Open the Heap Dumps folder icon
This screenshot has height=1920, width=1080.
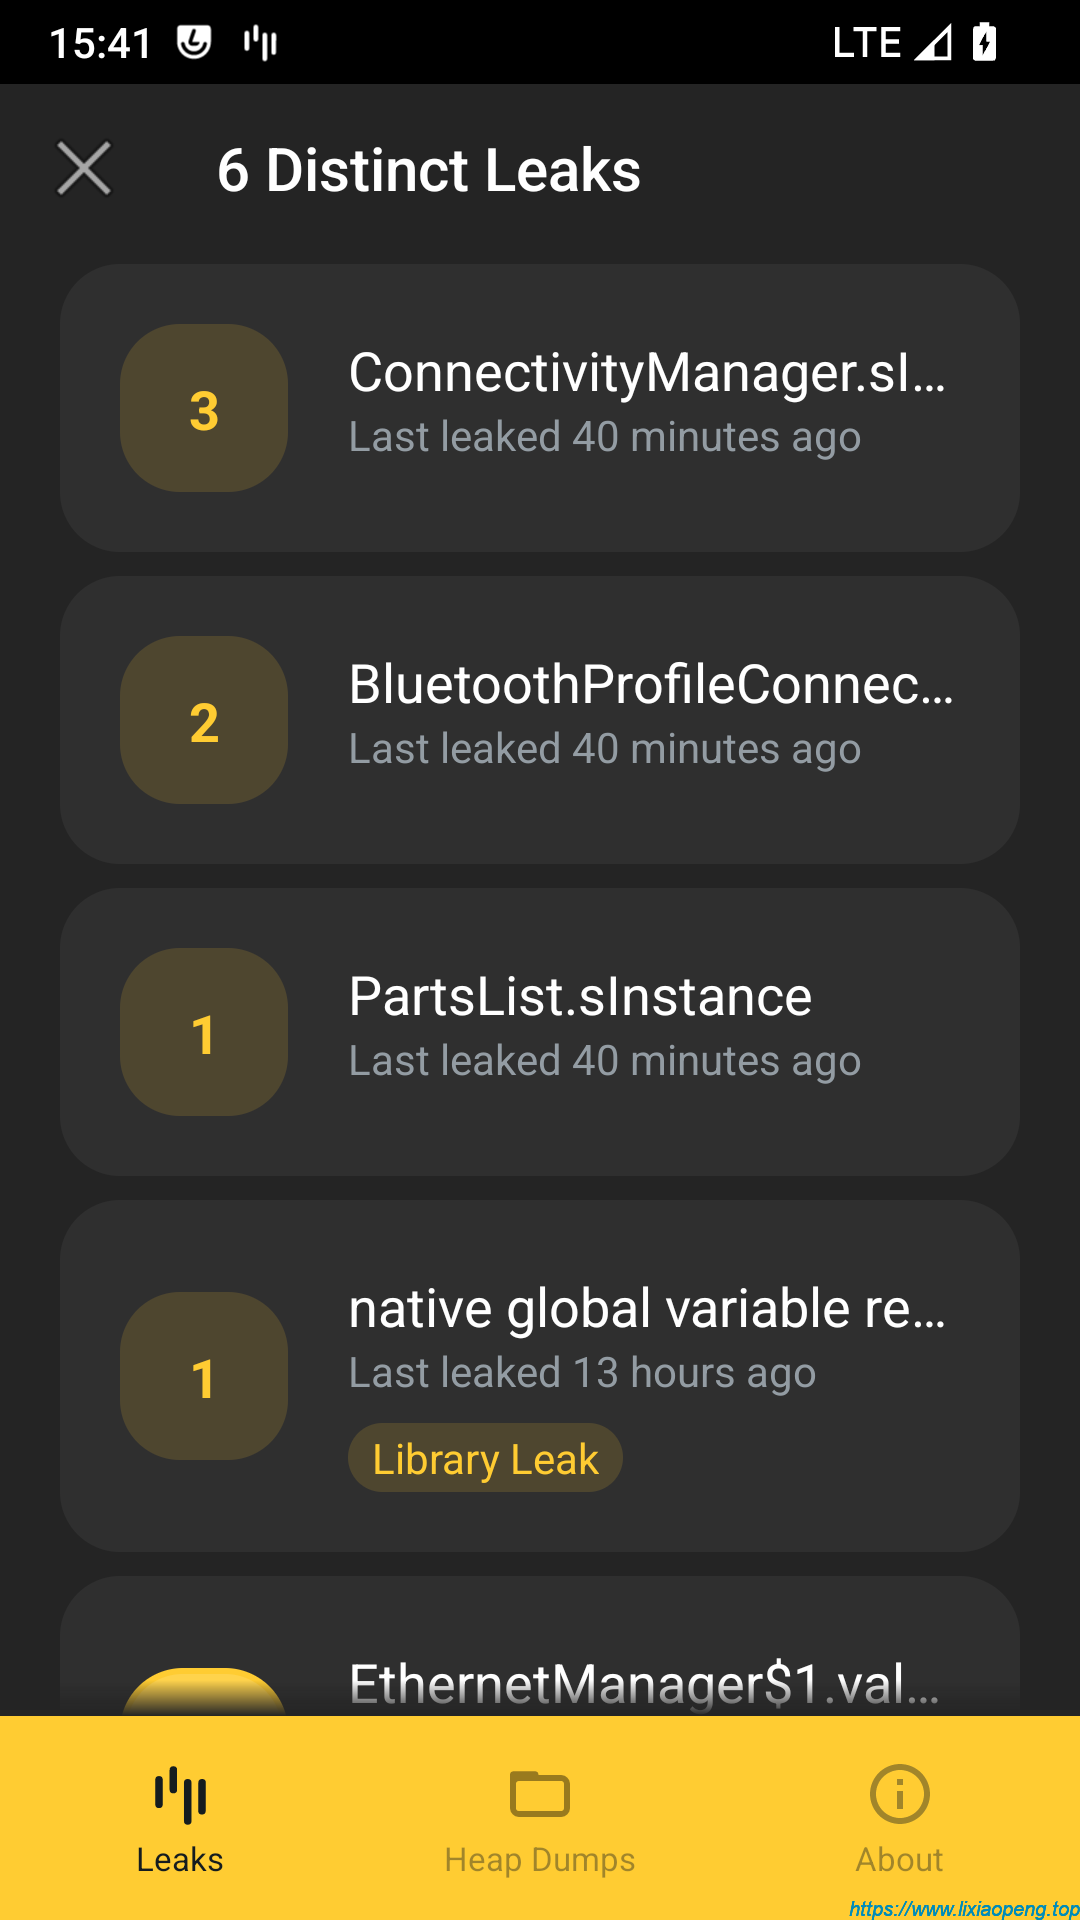540,1794
